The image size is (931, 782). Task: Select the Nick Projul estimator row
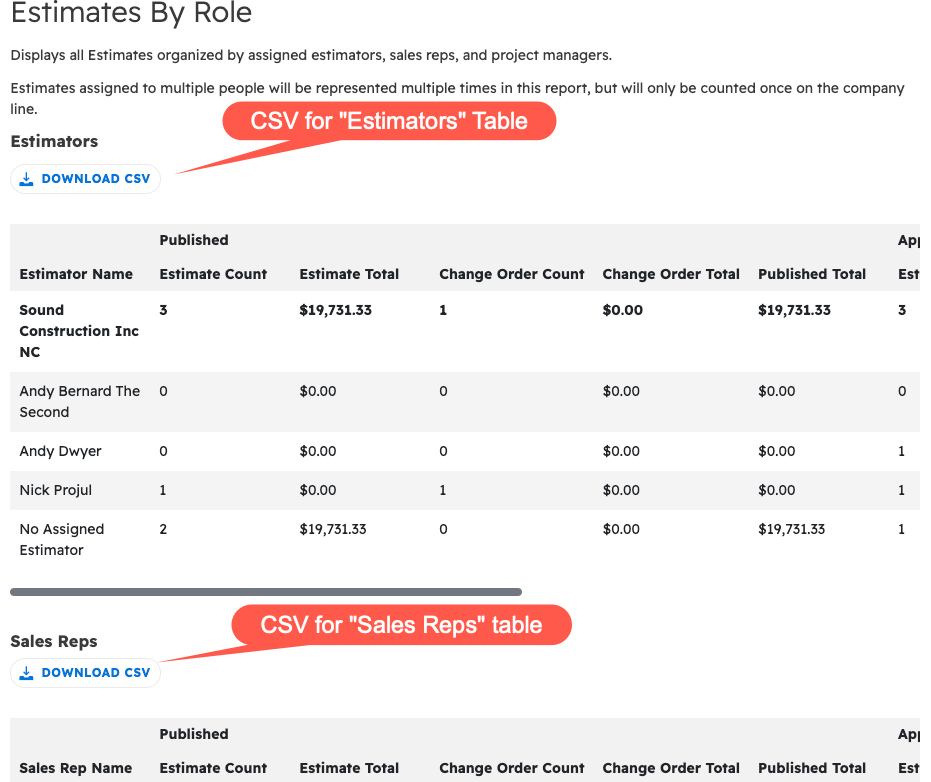pyautogui.click(x=56, y=490)
